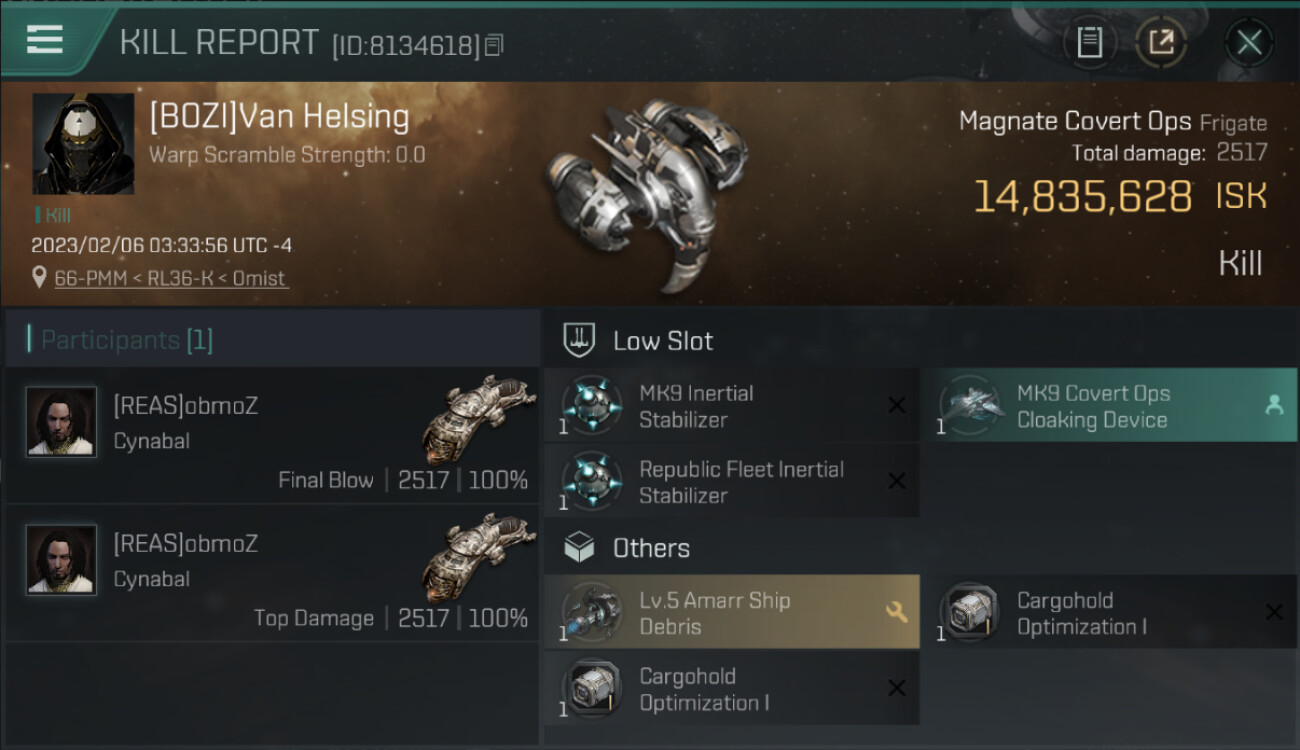1300x750 pixels.
Task: Open the hamburger menu at top left
Action: (x=45, y=40)
